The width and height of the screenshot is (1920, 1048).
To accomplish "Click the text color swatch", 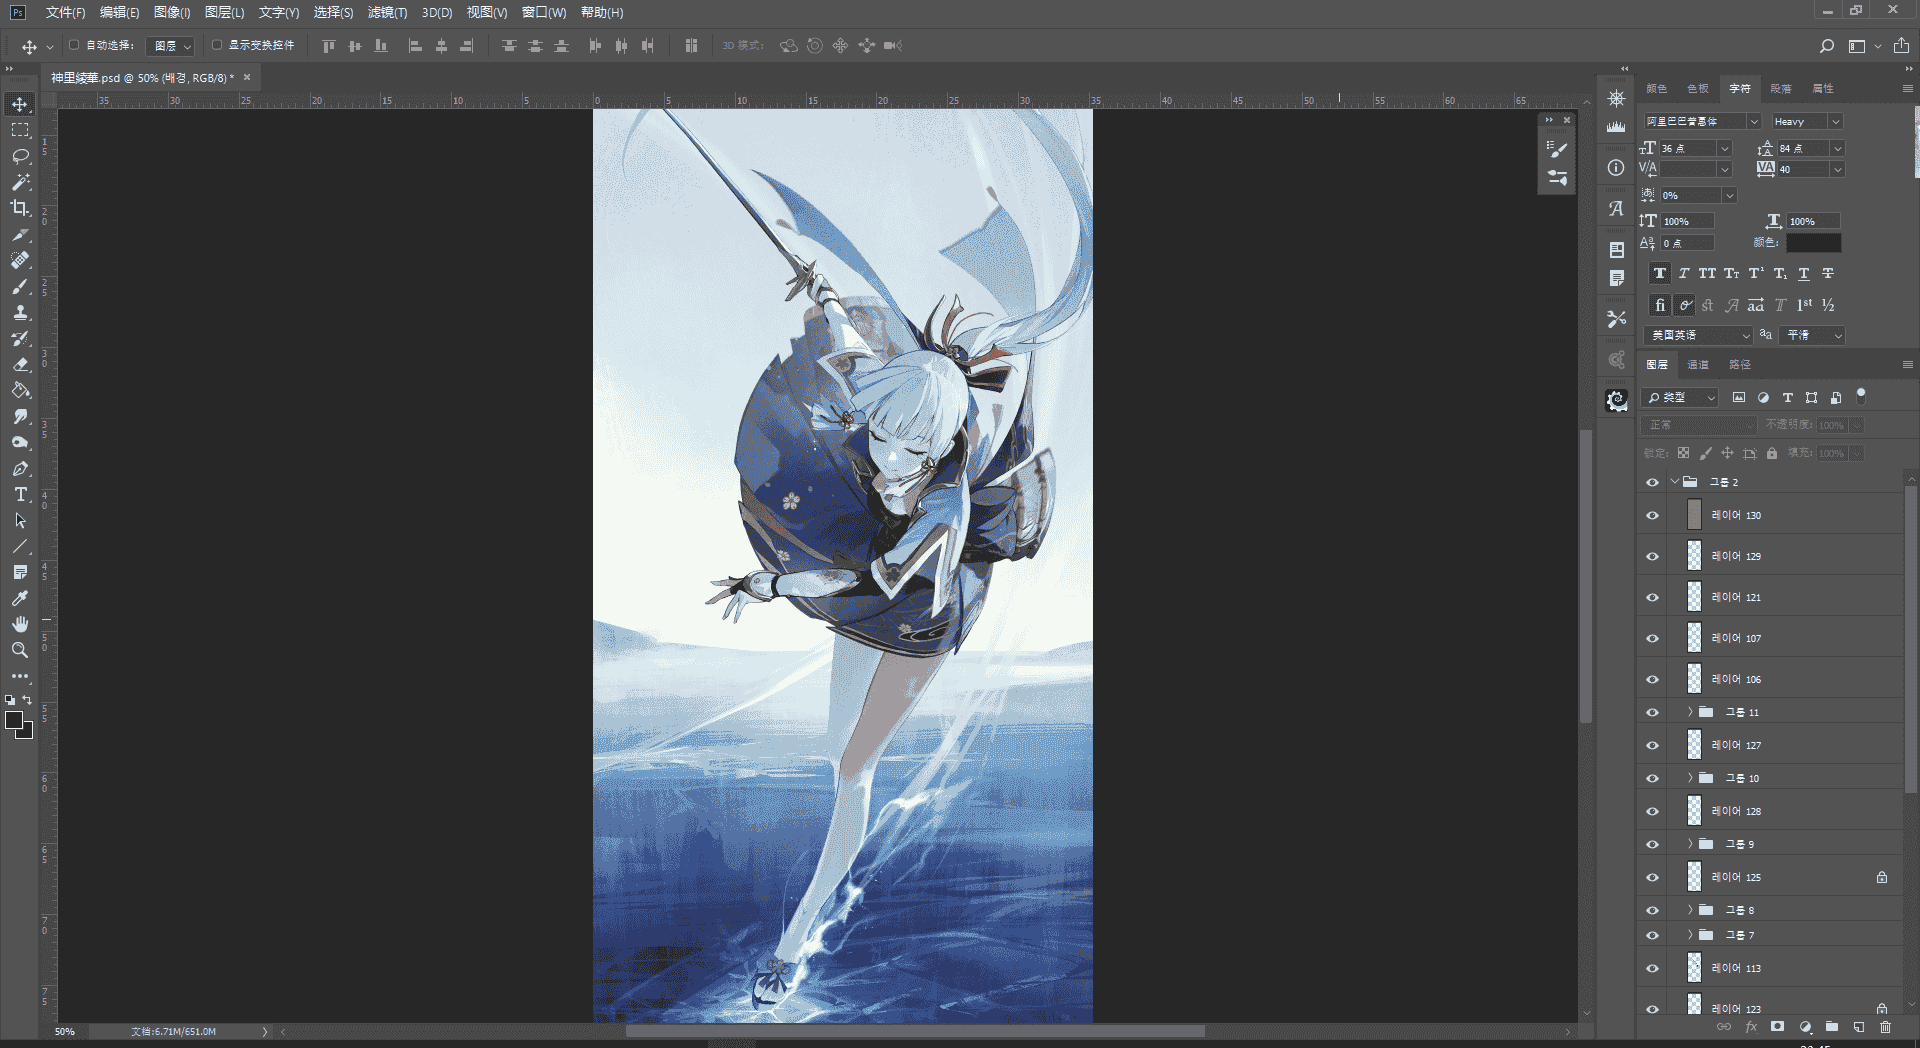I will [x=1813, y=243].
